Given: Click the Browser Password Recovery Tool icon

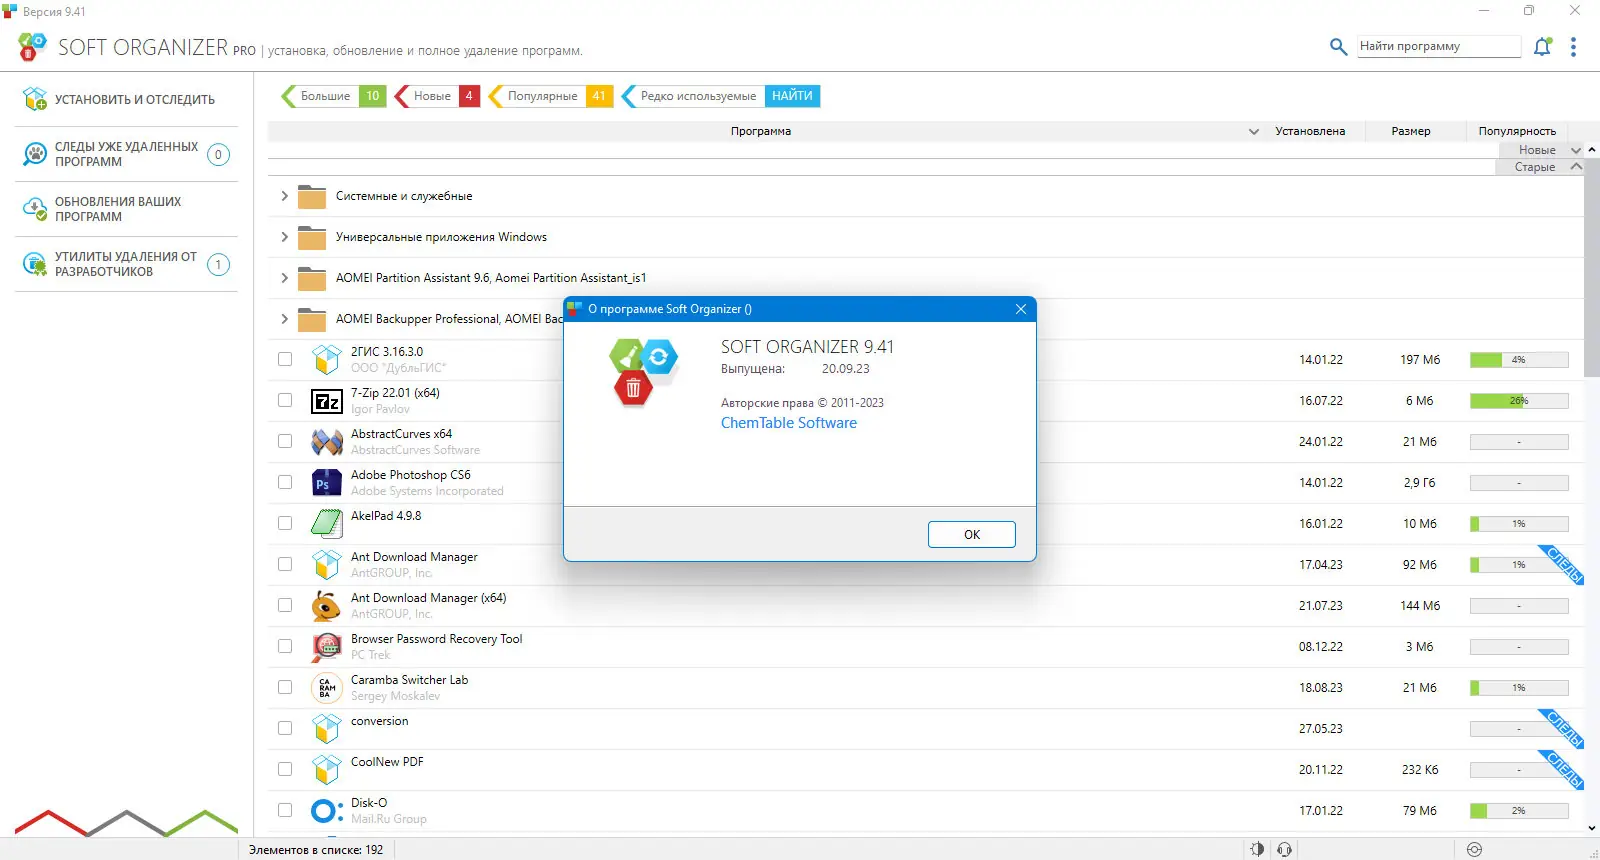Looking at the screenshot, I should 327,647.
